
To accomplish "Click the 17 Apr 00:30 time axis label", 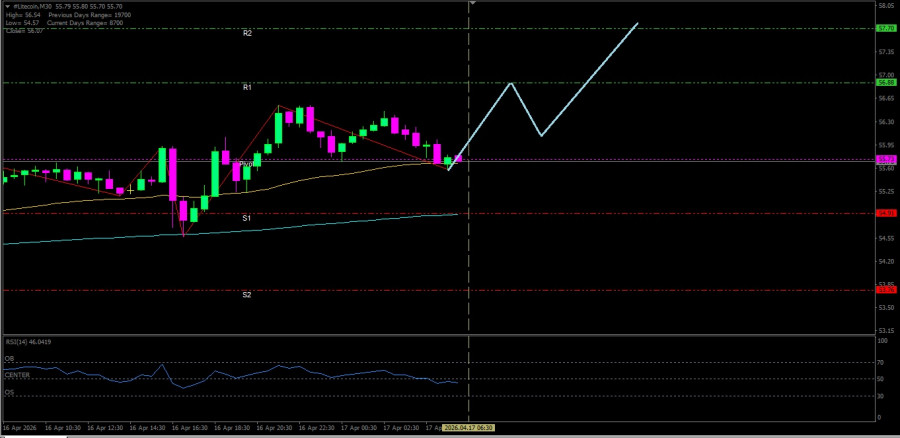I will tap(360, 428).
